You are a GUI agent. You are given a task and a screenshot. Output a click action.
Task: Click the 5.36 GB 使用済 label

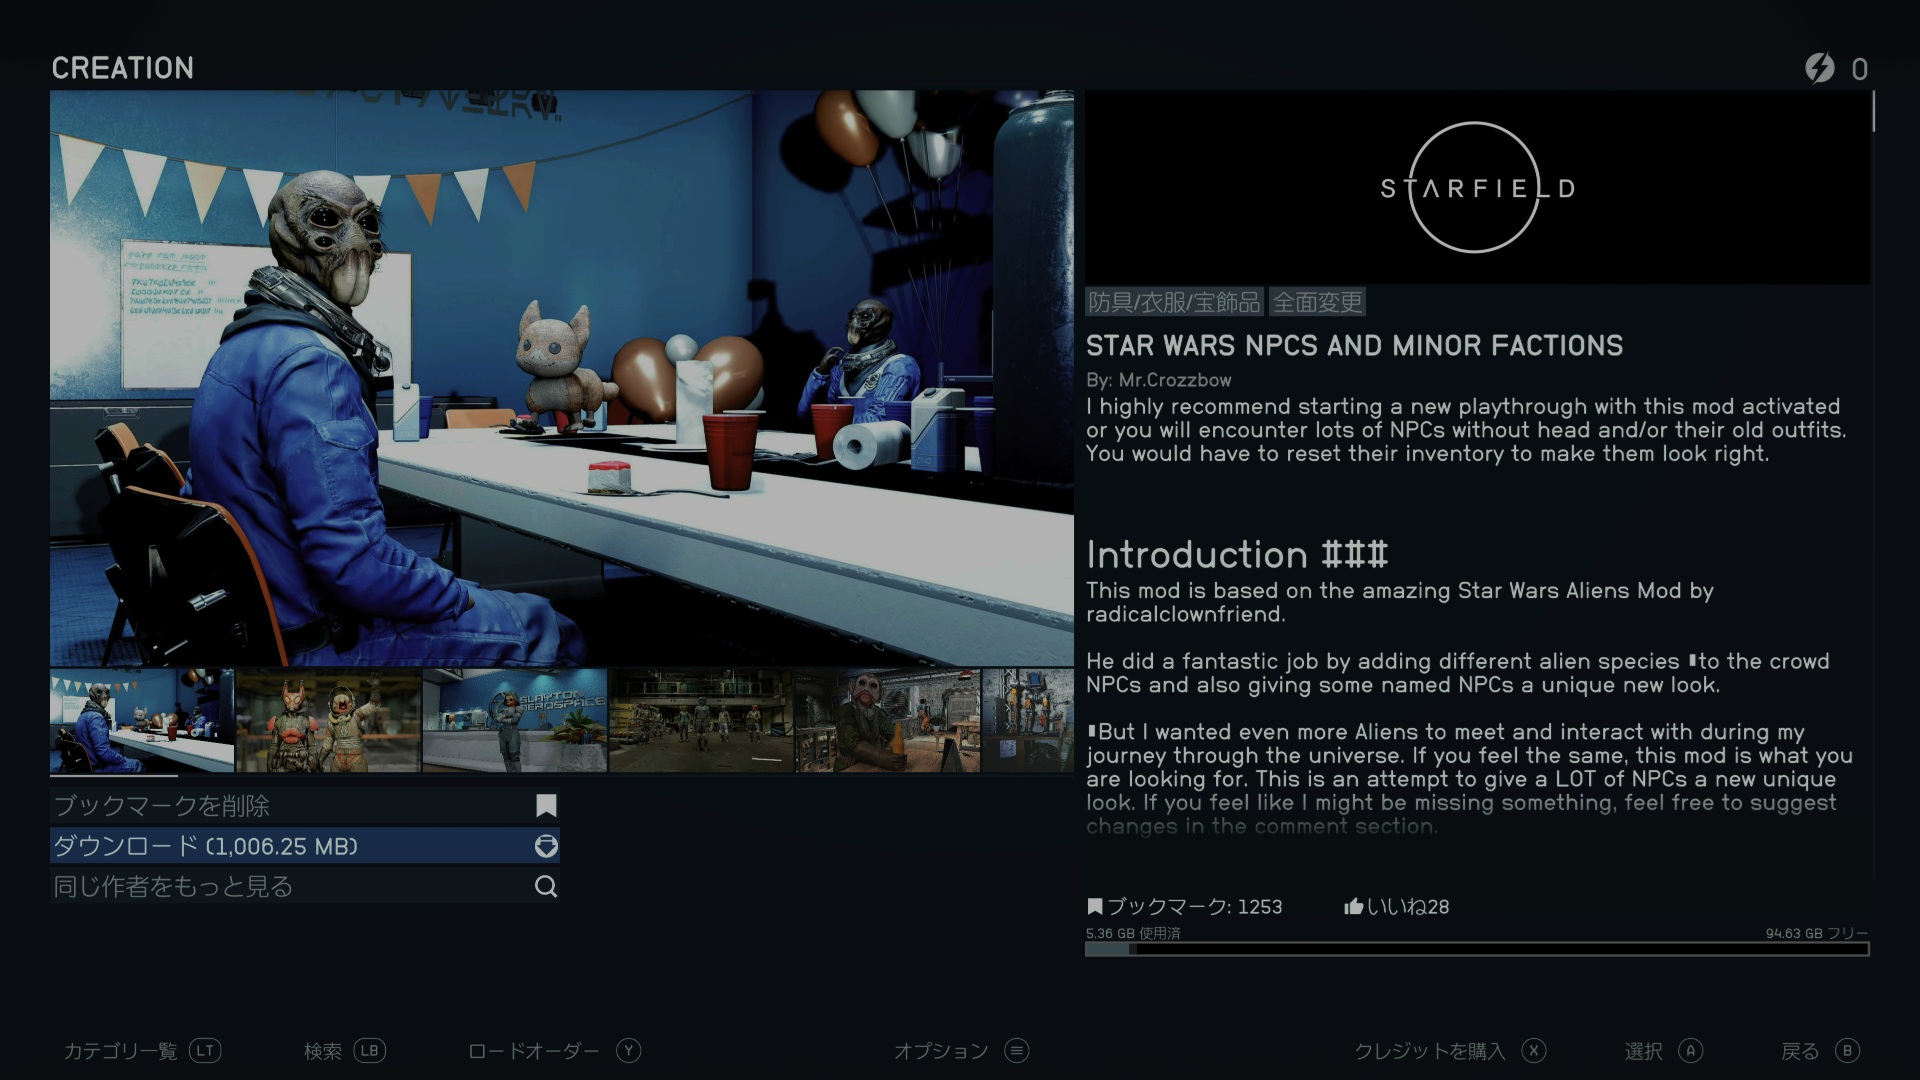[x=1133, y=933]
